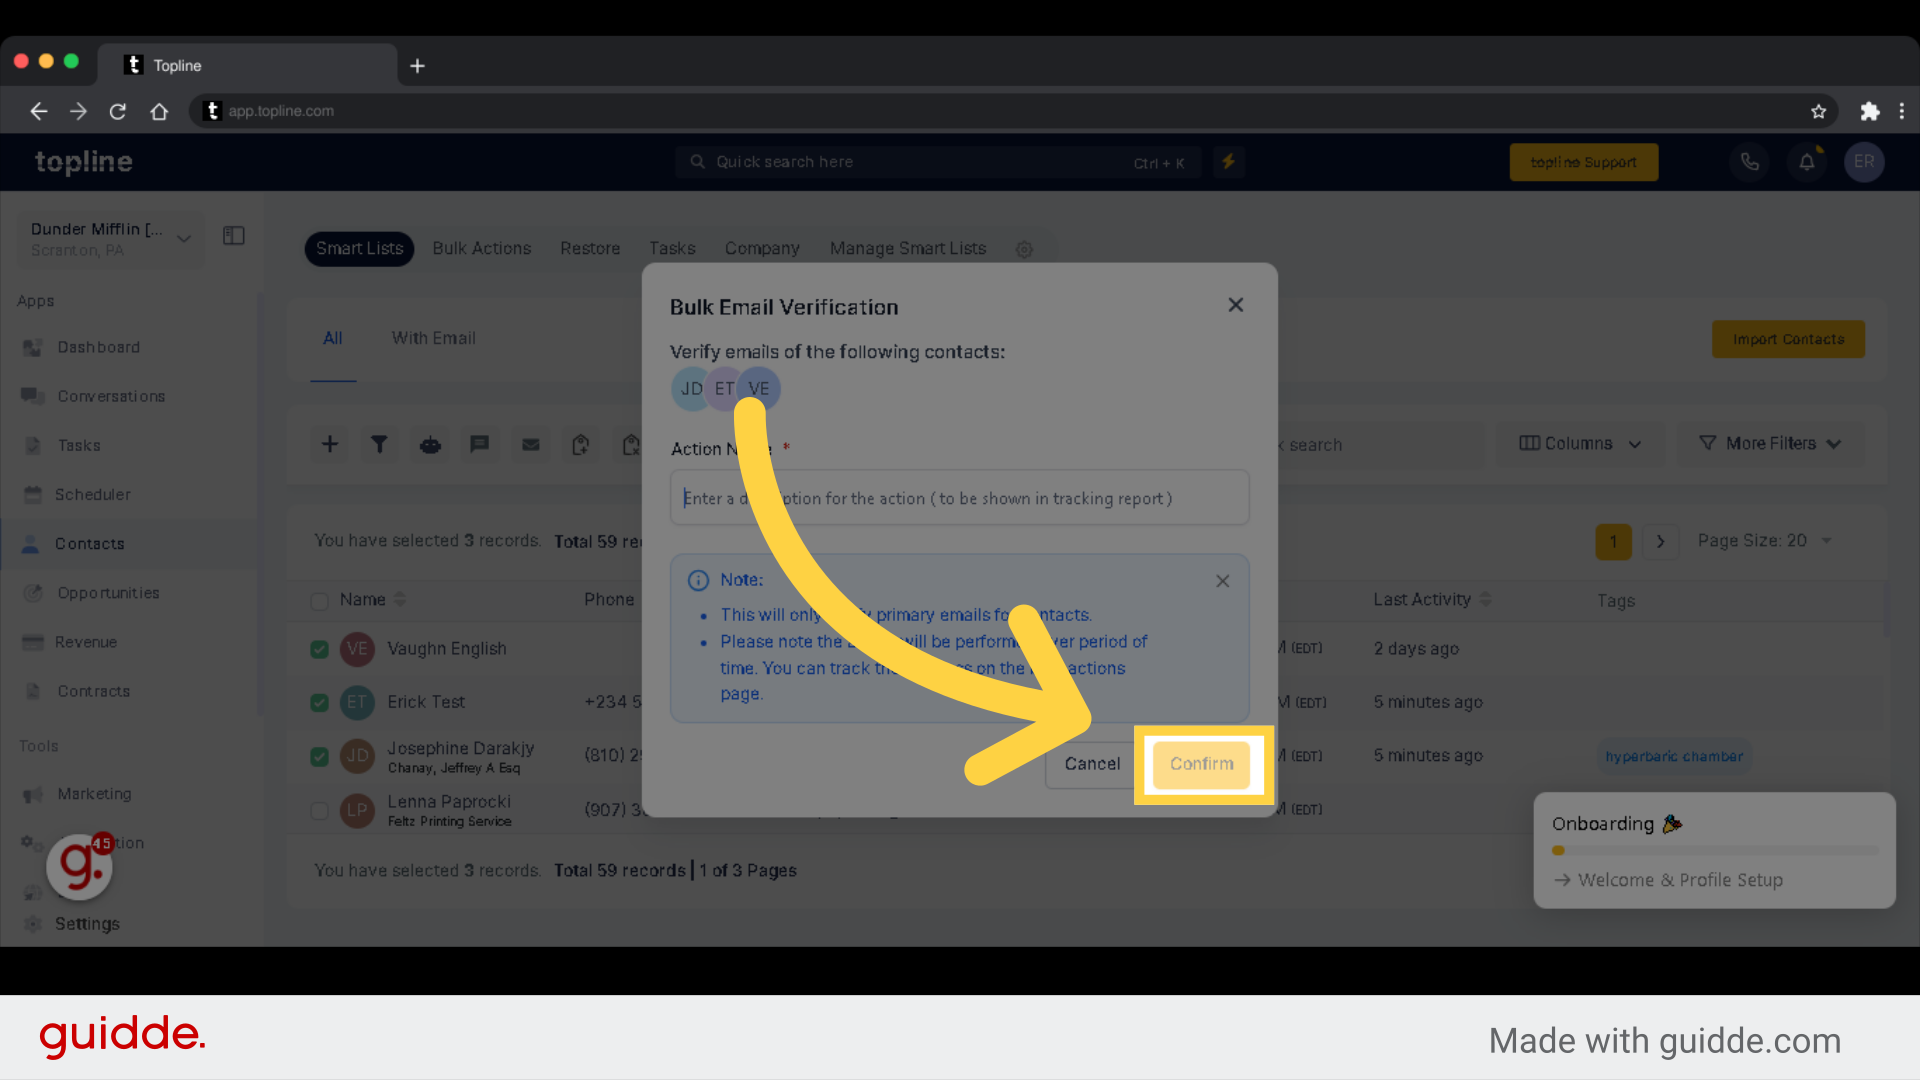Expand More Filters dropdown panel

[1771, 443]
